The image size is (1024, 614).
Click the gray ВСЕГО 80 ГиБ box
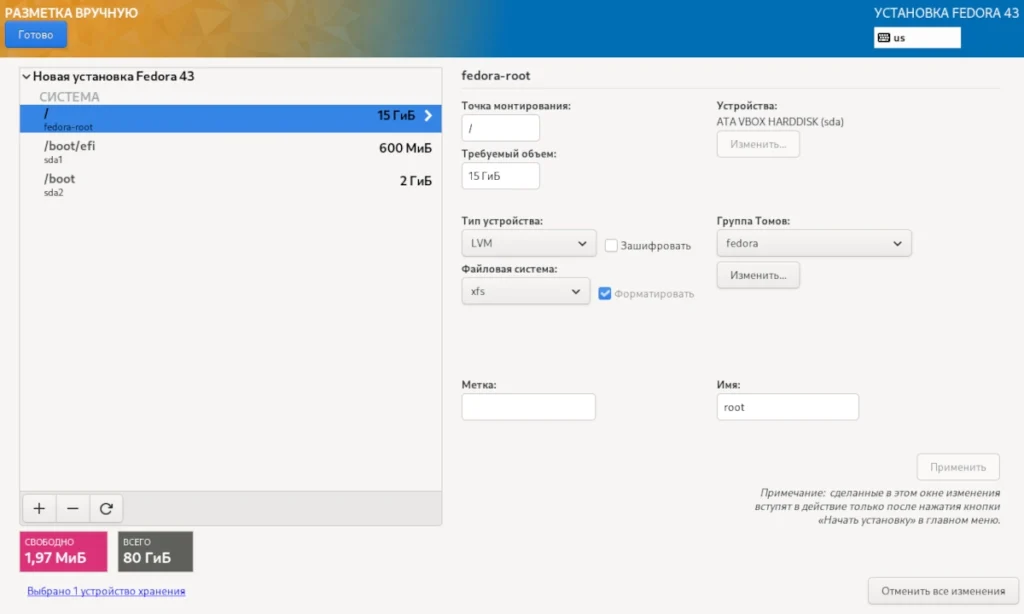pos(155,551)
